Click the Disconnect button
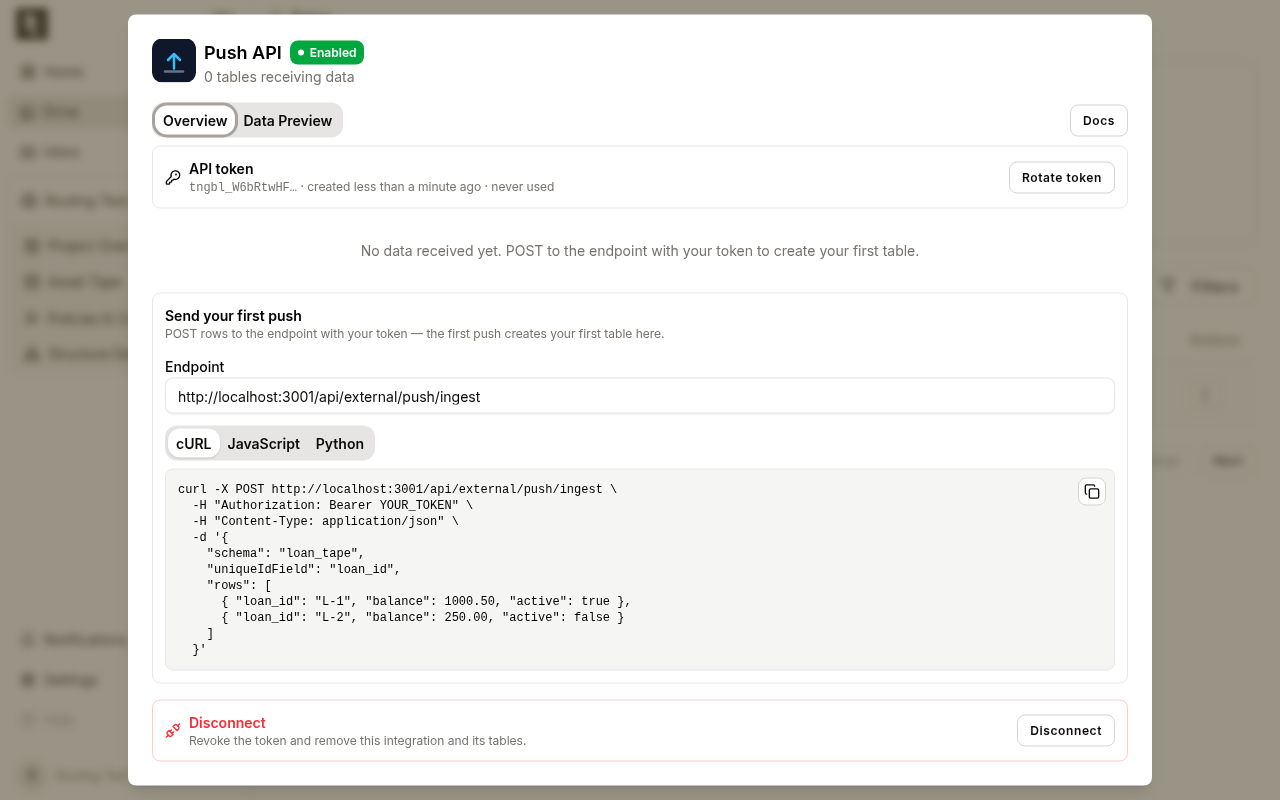Screen dimensions: 1280x800 1066,731
